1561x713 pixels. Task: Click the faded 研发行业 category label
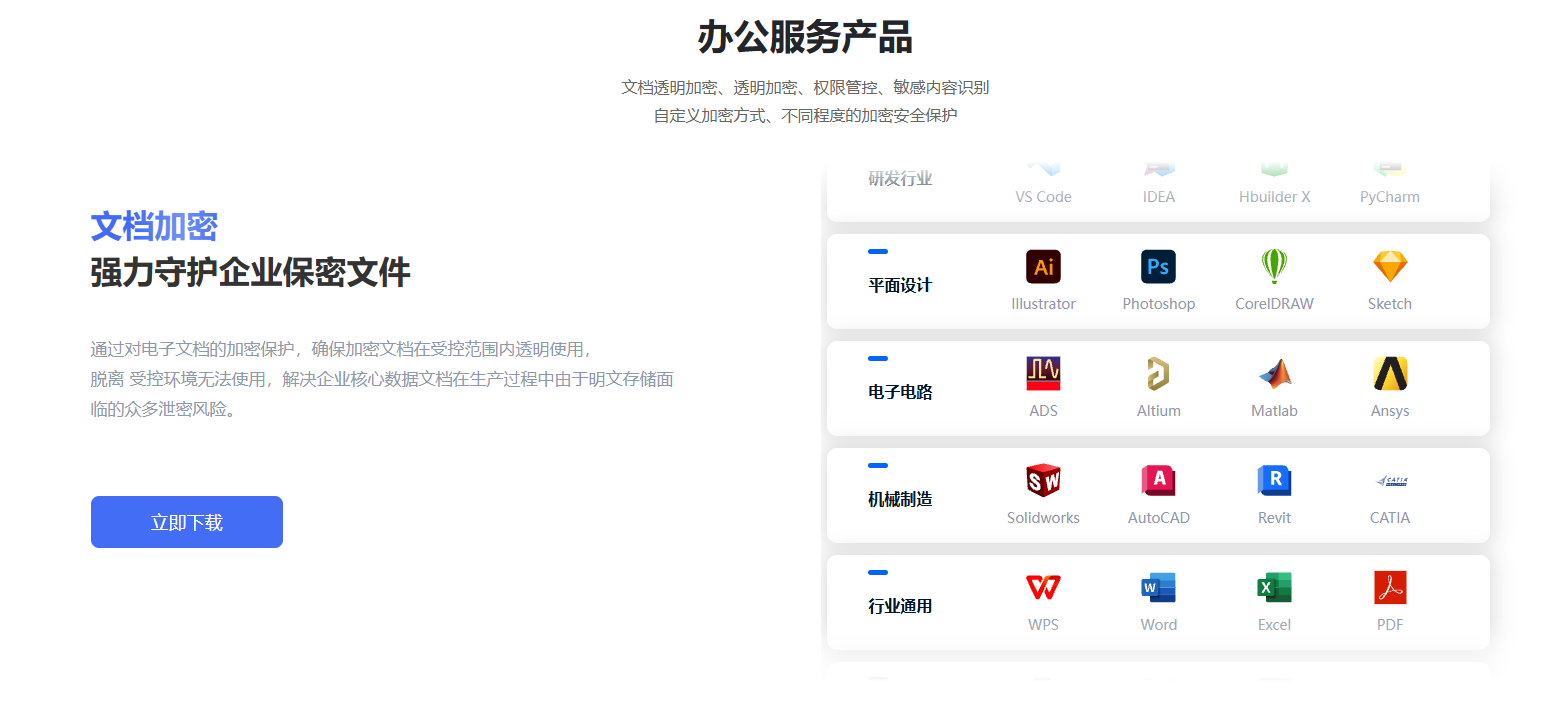coord(900,179)
